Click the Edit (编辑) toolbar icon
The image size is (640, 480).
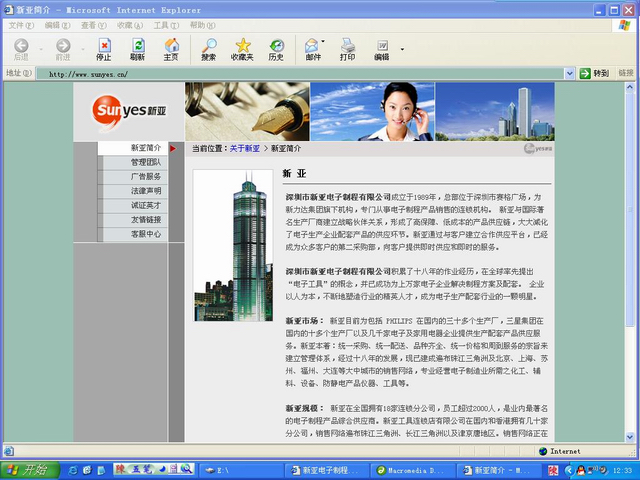[382, 47]
